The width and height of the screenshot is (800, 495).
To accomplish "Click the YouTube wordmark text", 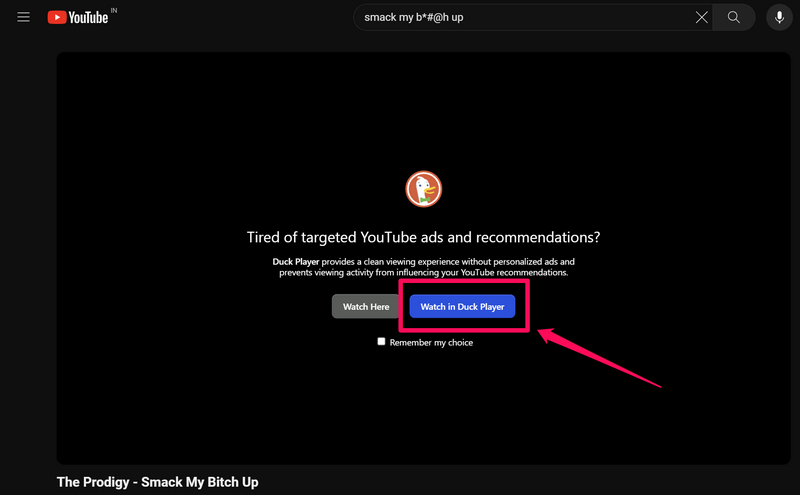I will click(89, 17).
